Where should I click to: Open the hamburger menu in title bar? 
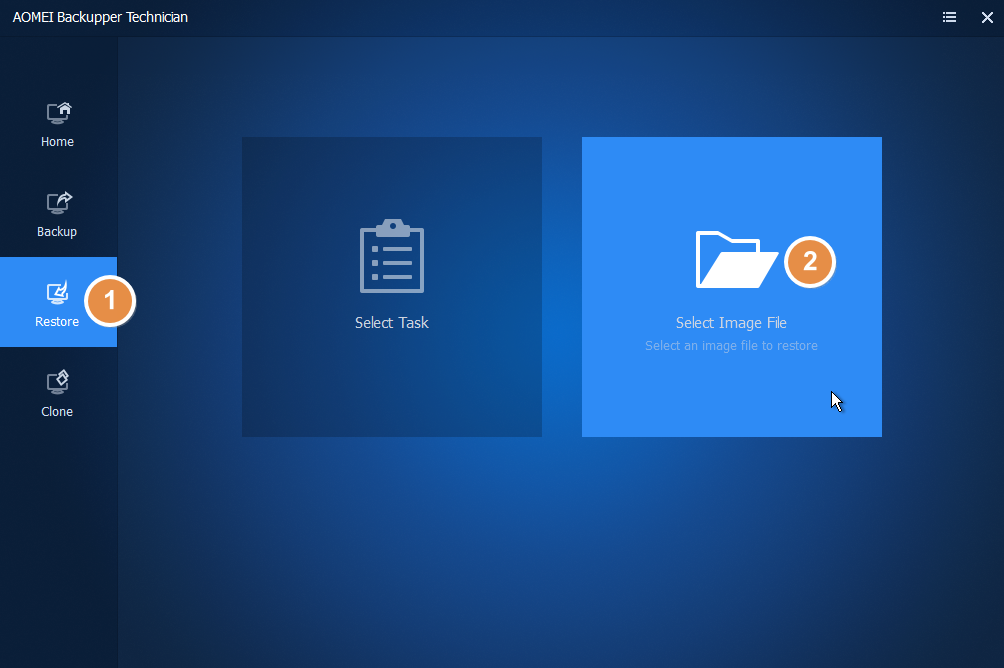(x=950, y=17)
